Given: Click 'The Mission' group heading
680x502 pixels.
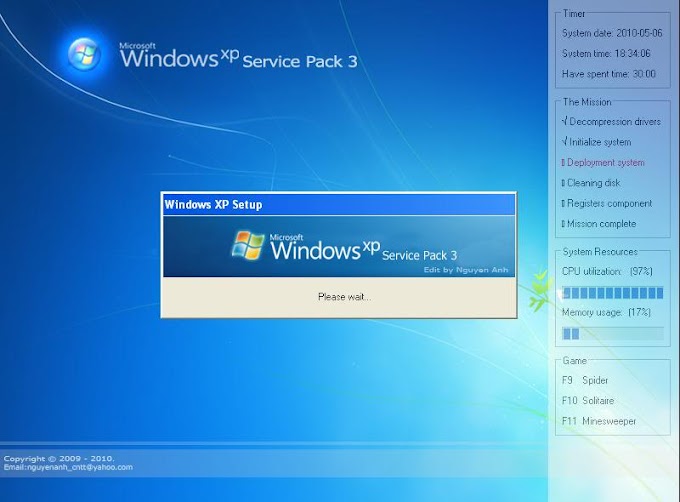Looking at the screenshot, I should [x=587, y=102].
